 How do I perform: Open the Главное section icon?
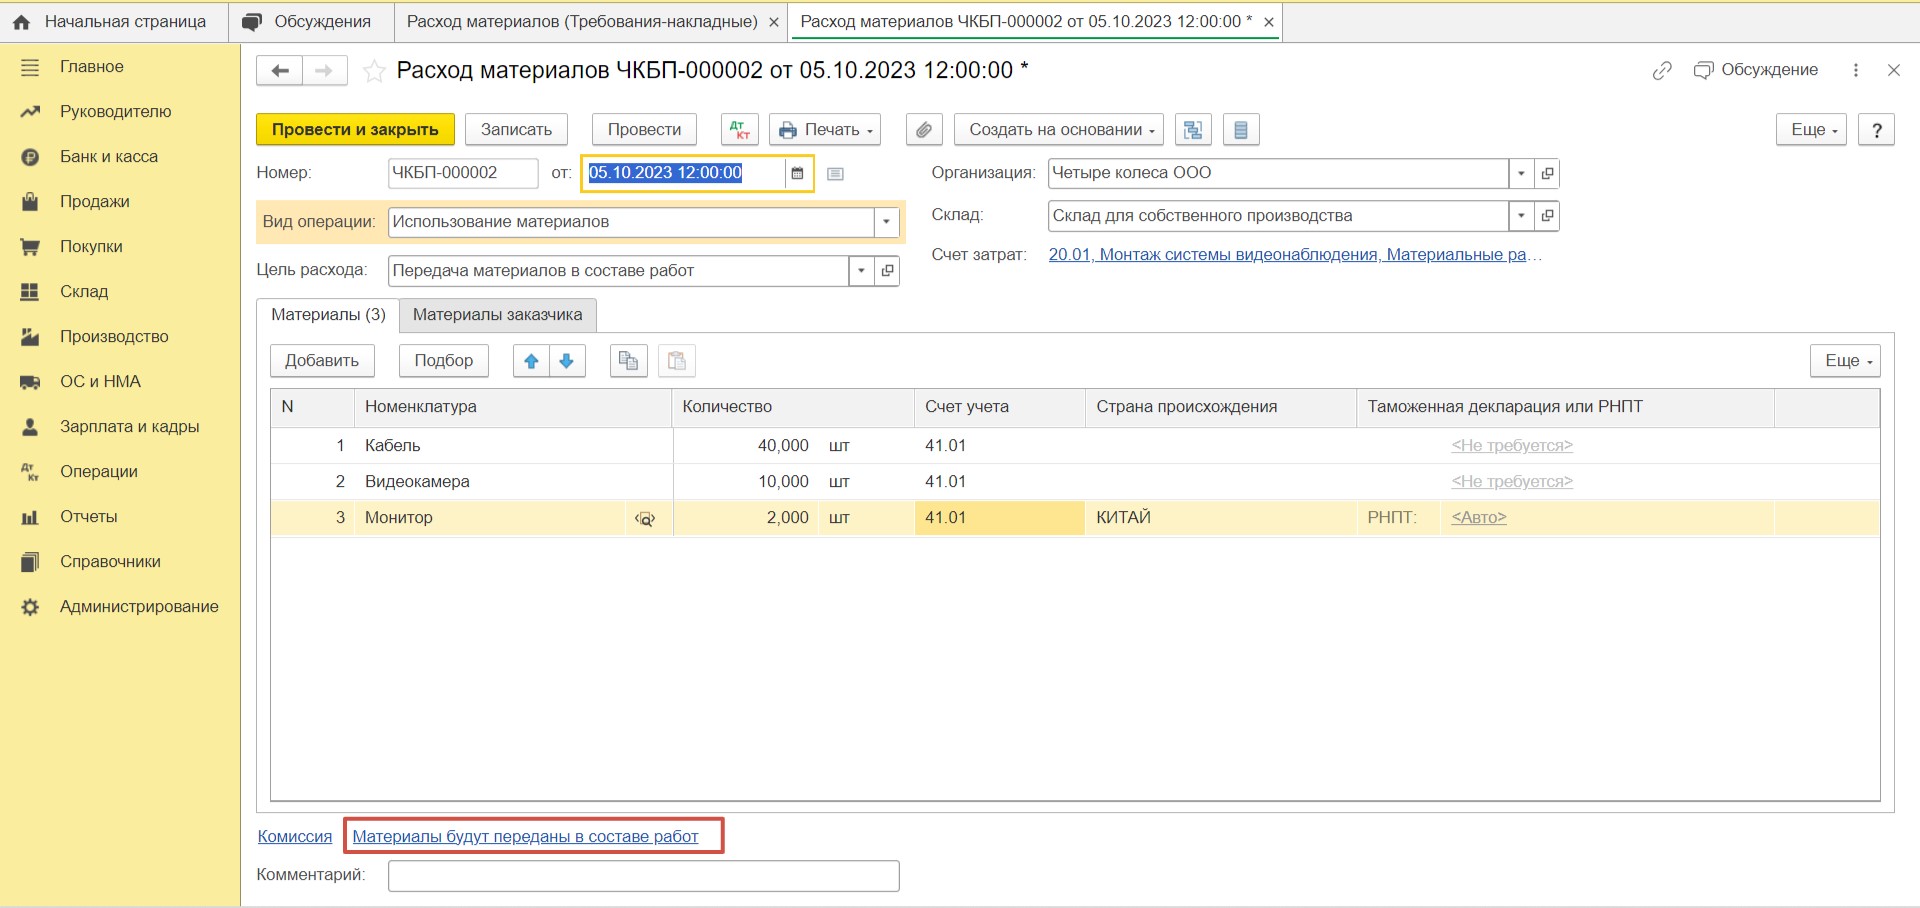(30, 67)
